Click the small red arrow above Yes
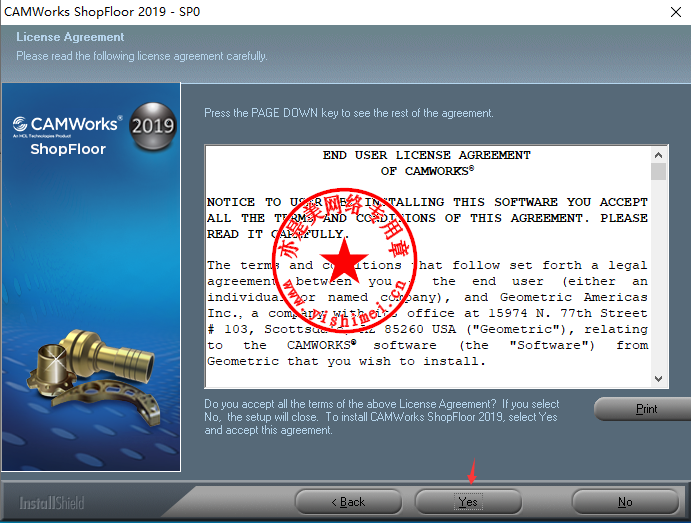The height and width of the screenshot is (523, 691). 471,470
